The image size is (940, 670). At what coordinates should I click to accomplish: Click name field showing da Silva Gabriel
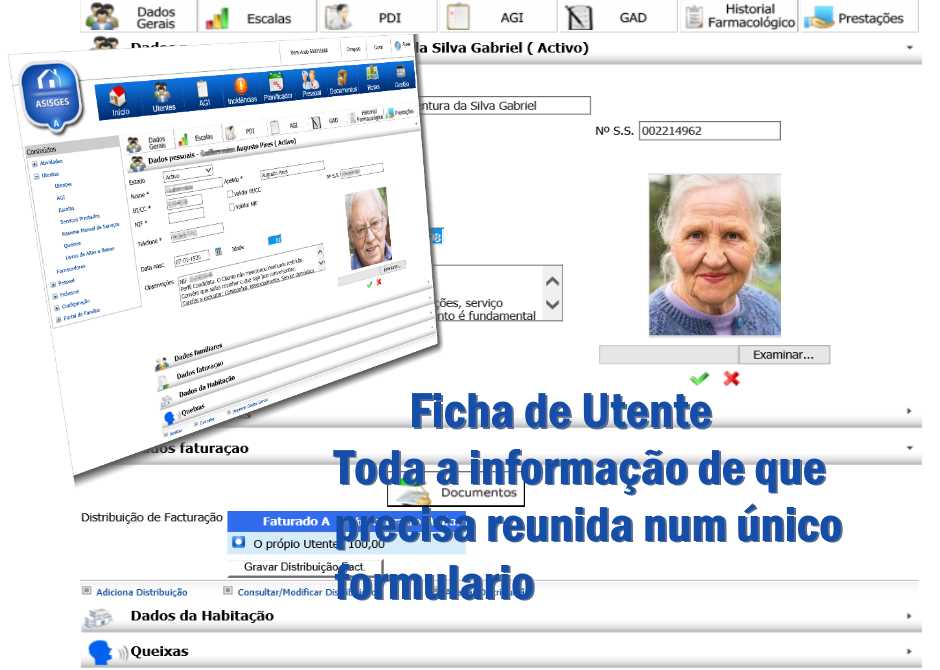point(505,105)
